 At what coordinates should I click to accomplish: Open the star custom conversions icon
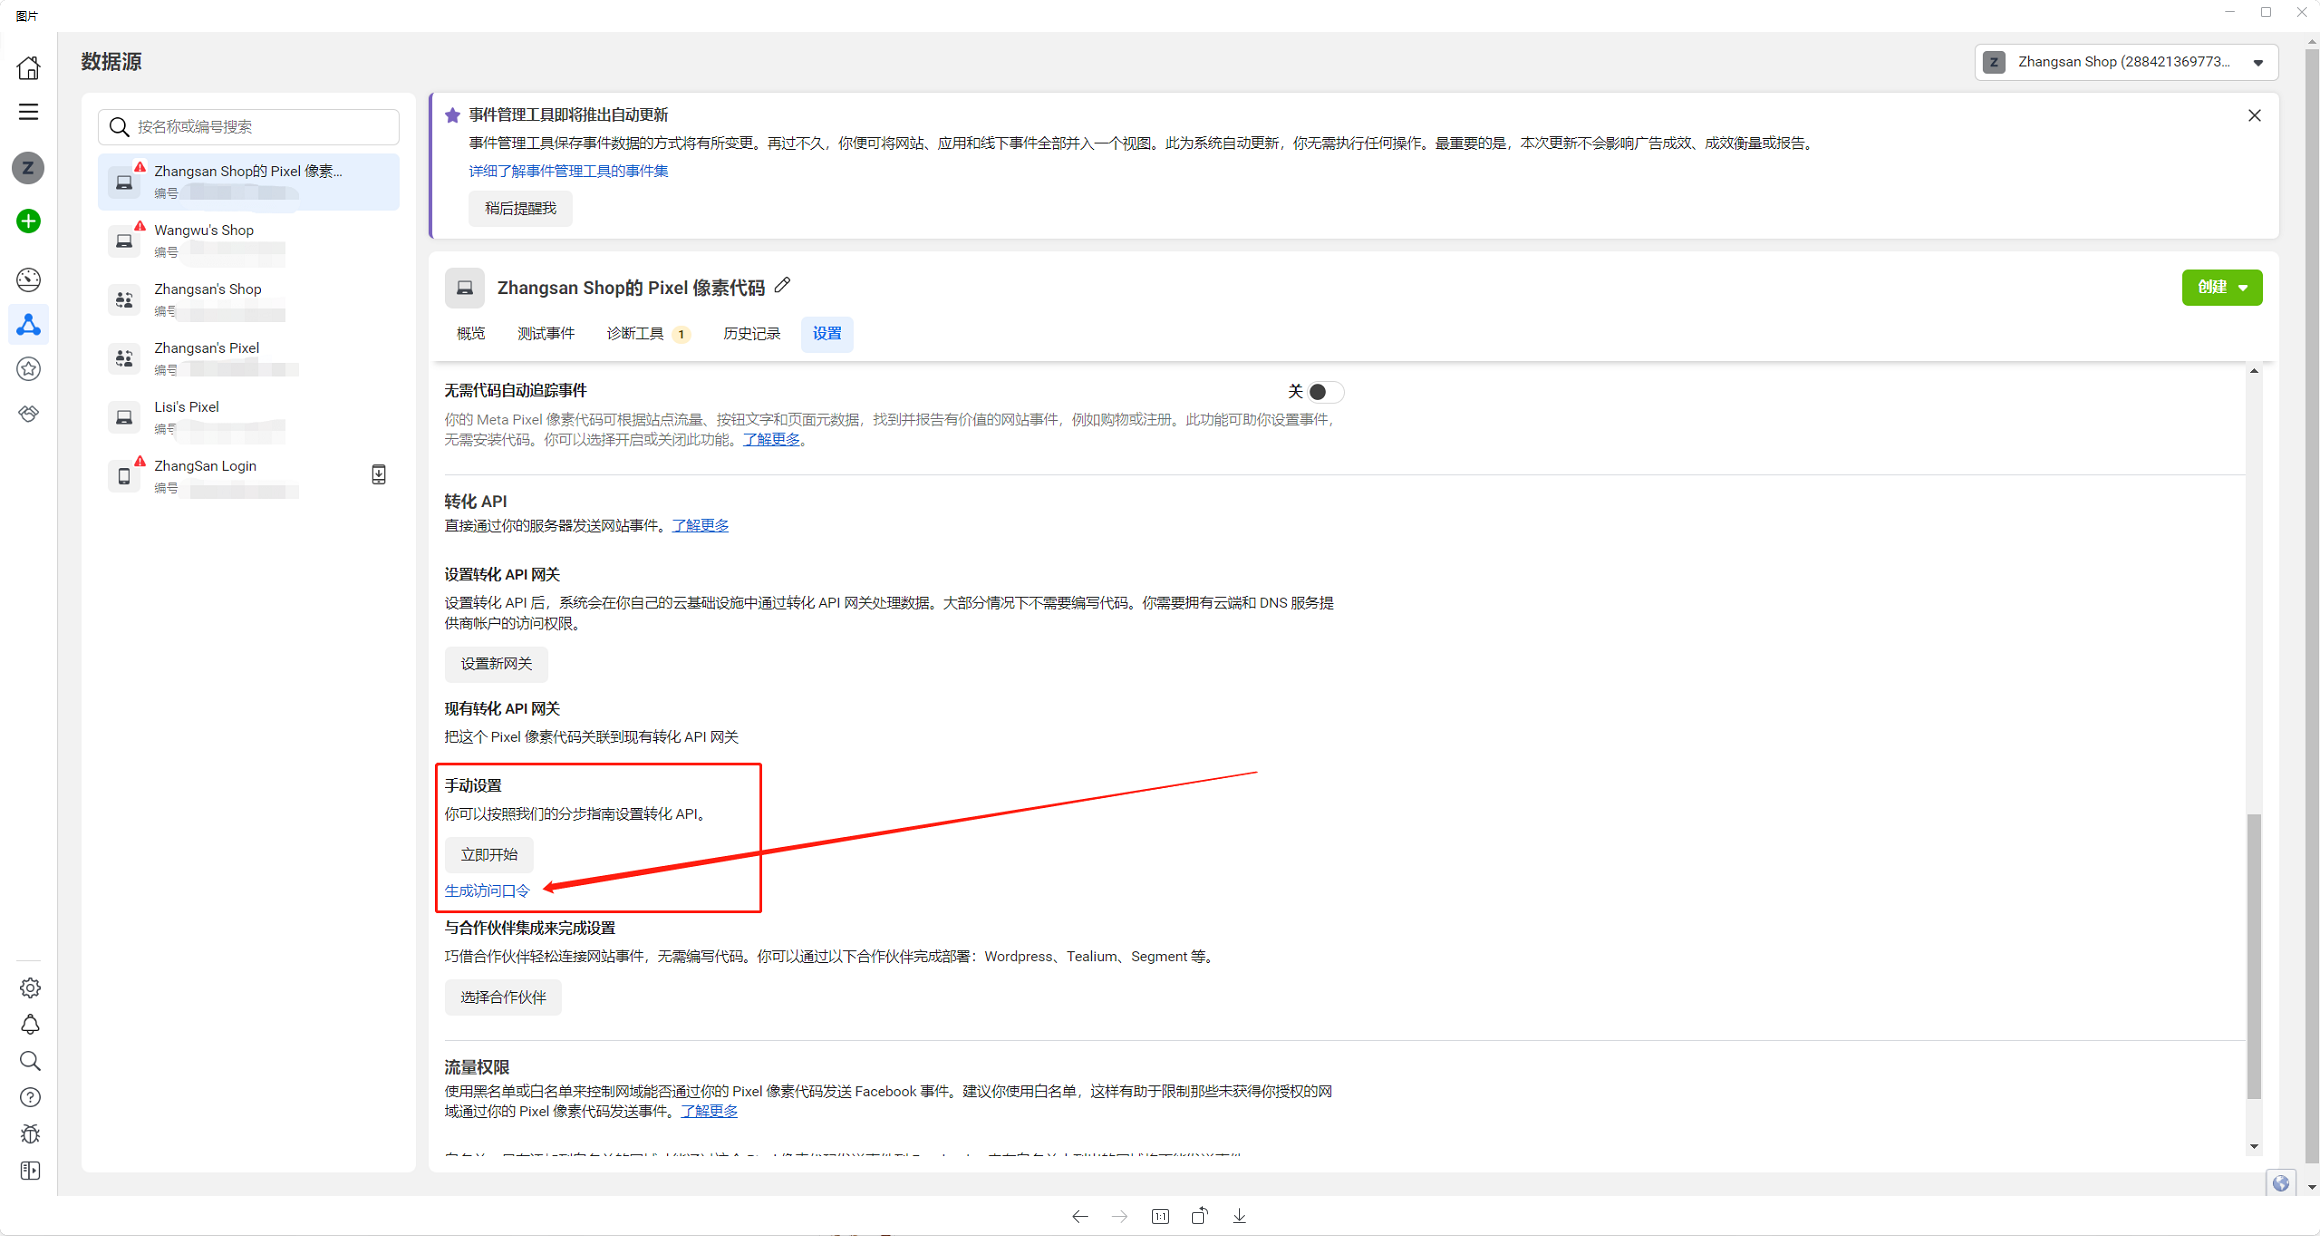(x=29, y=369)
